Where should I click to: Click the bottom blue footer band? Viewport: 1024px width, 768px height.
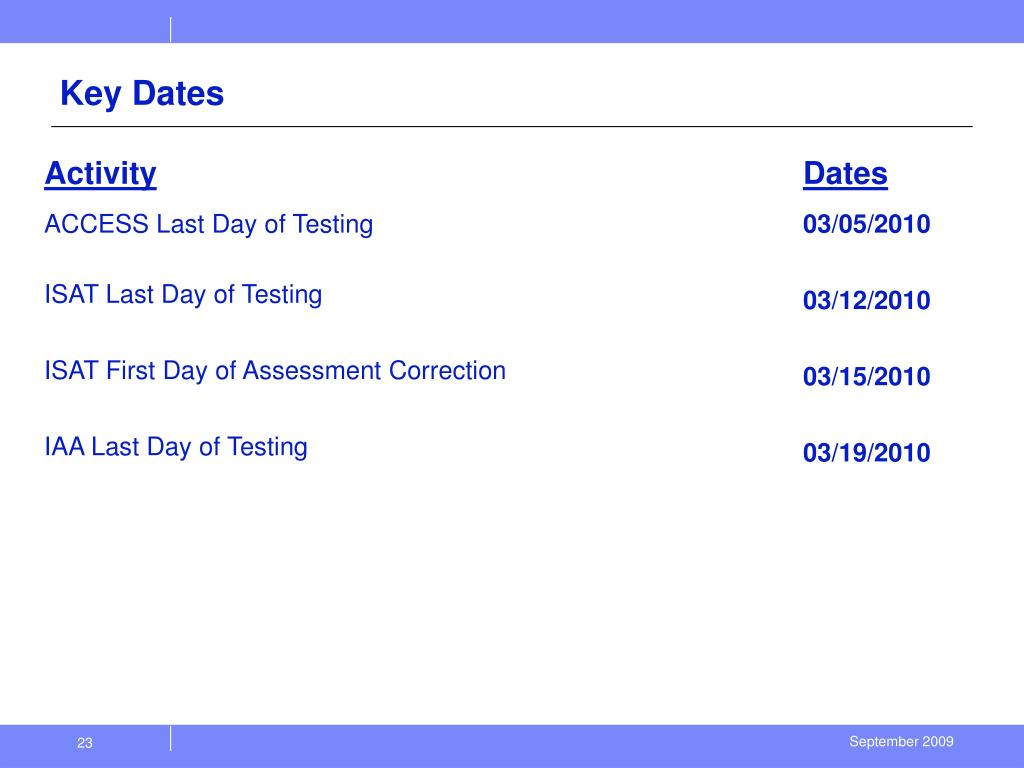click(x=512, y=746)
